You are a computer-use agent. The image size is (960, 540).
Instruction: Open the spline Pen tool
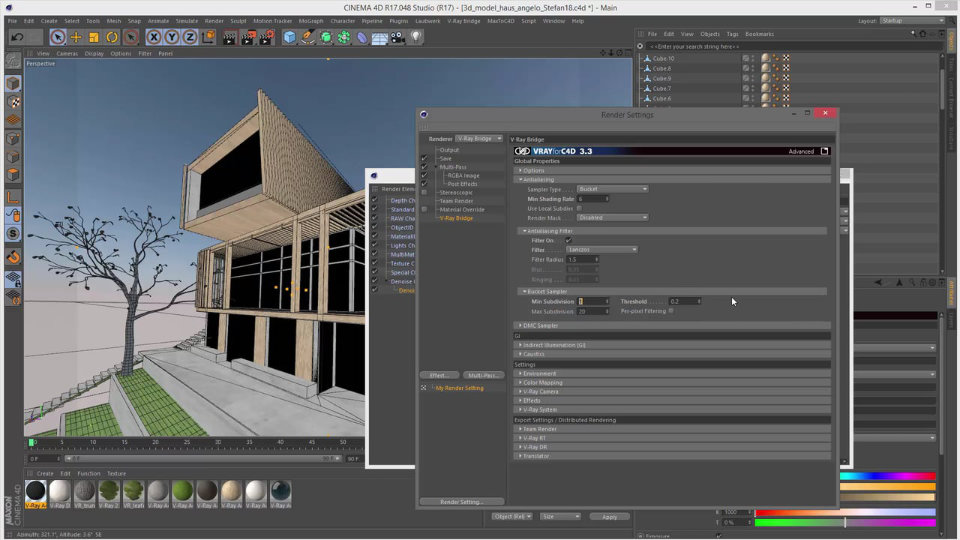[308, 37]
